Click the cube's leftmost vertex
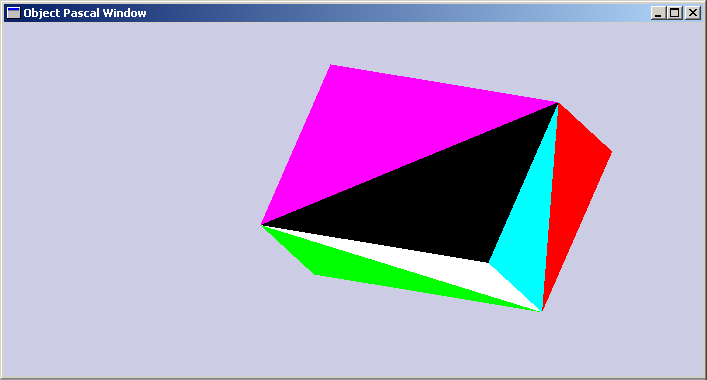The height and width of the screenshot is (380, 707). [262, 224]
